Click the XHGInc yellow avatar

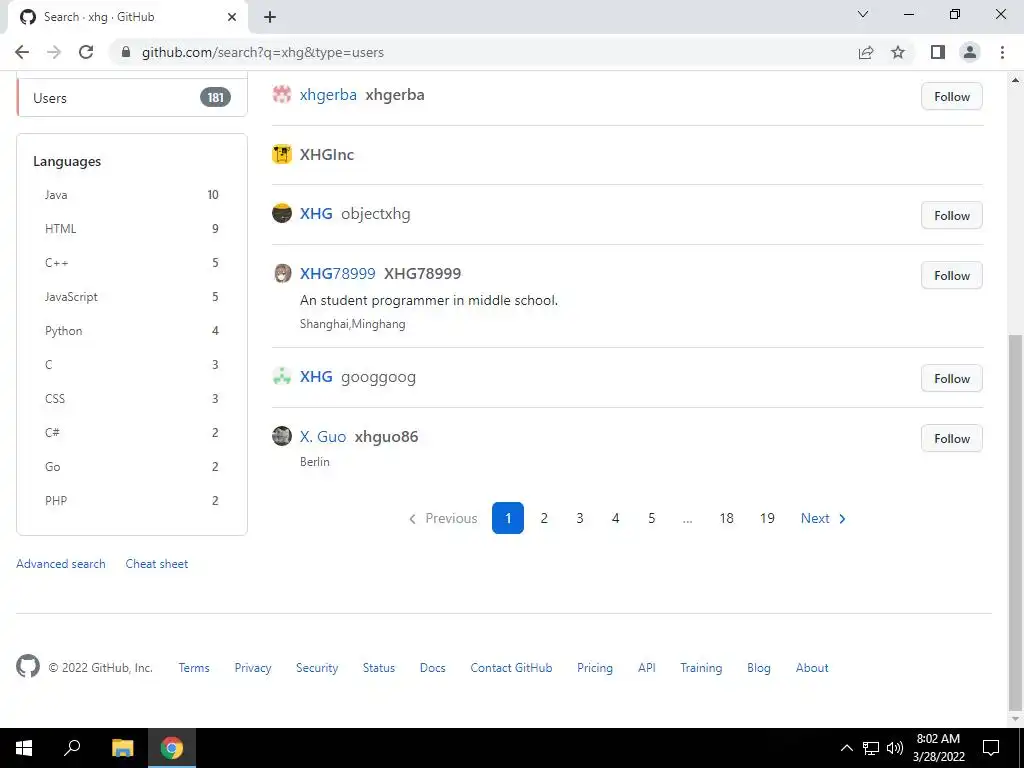[281, 154]
